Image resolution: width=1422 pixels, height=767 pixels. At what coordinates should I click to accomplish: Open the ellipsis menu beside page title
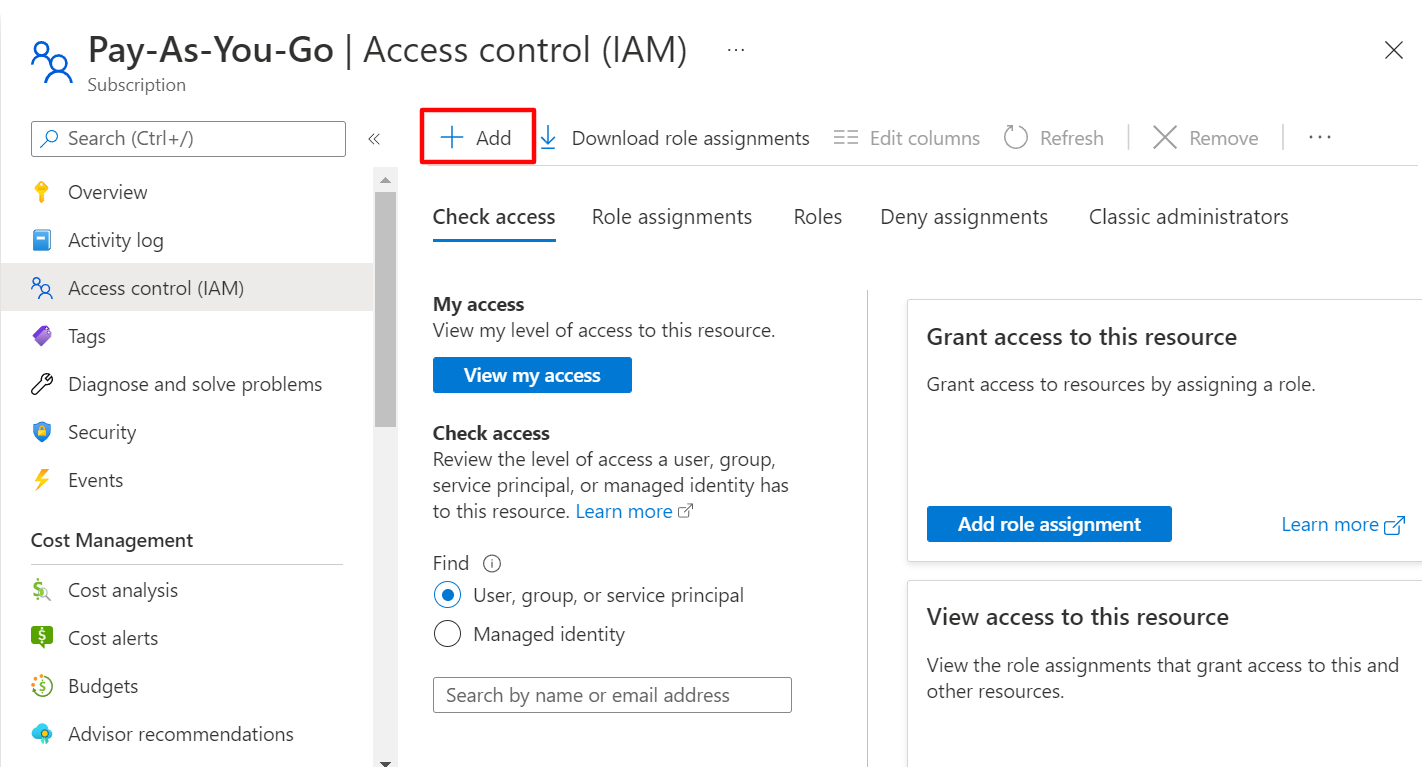pyautogui.click(x=736, y=49)
